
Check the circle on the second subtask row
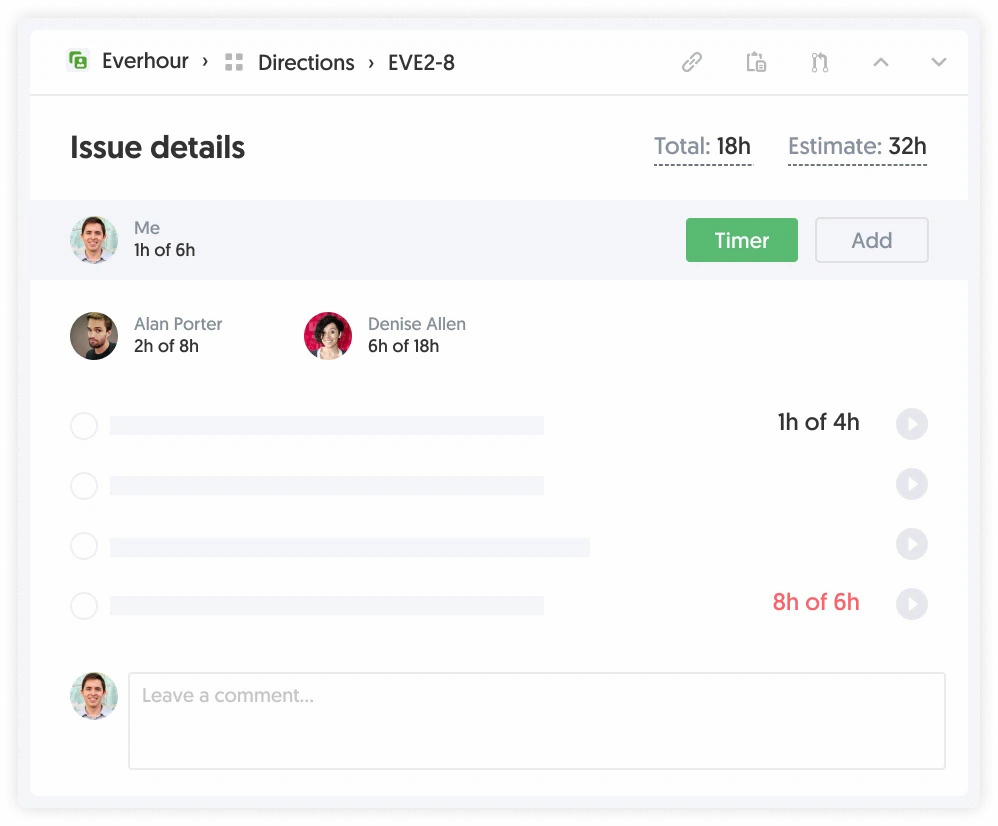[84, 486]
